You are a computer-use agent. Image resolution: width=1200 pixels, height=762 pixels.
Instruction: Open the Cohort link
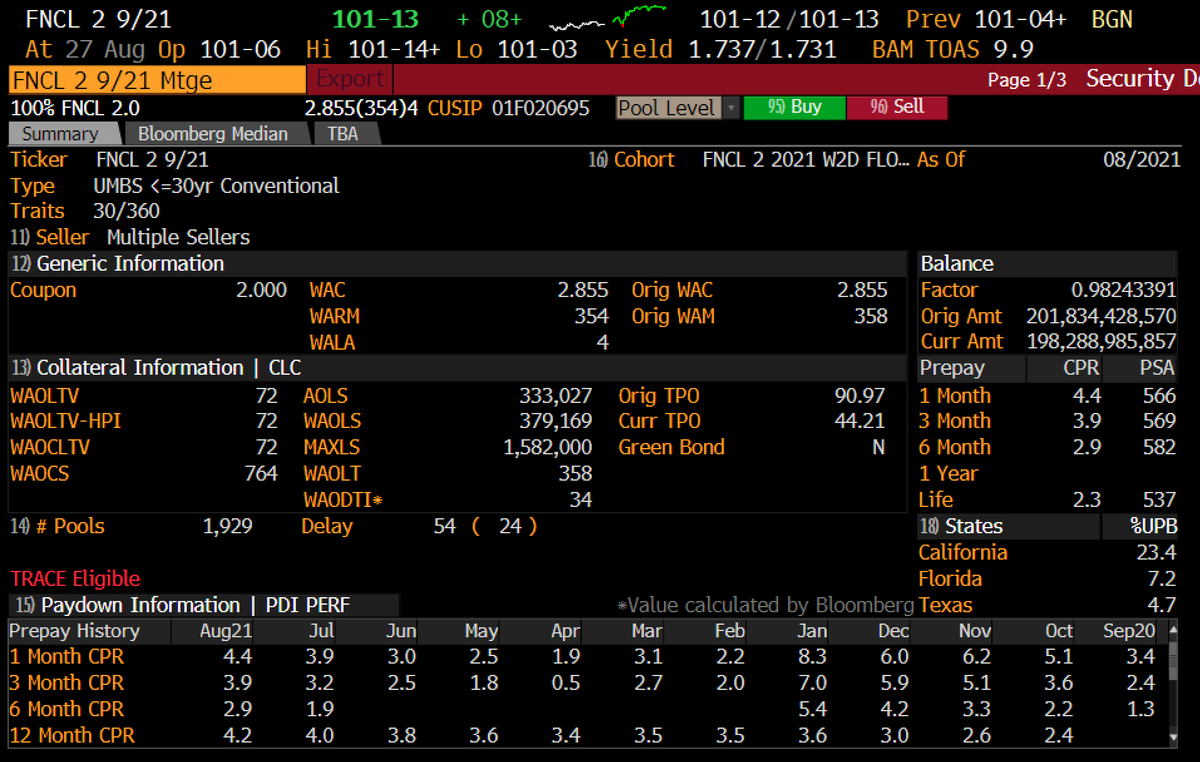click(x=632, y=160)
